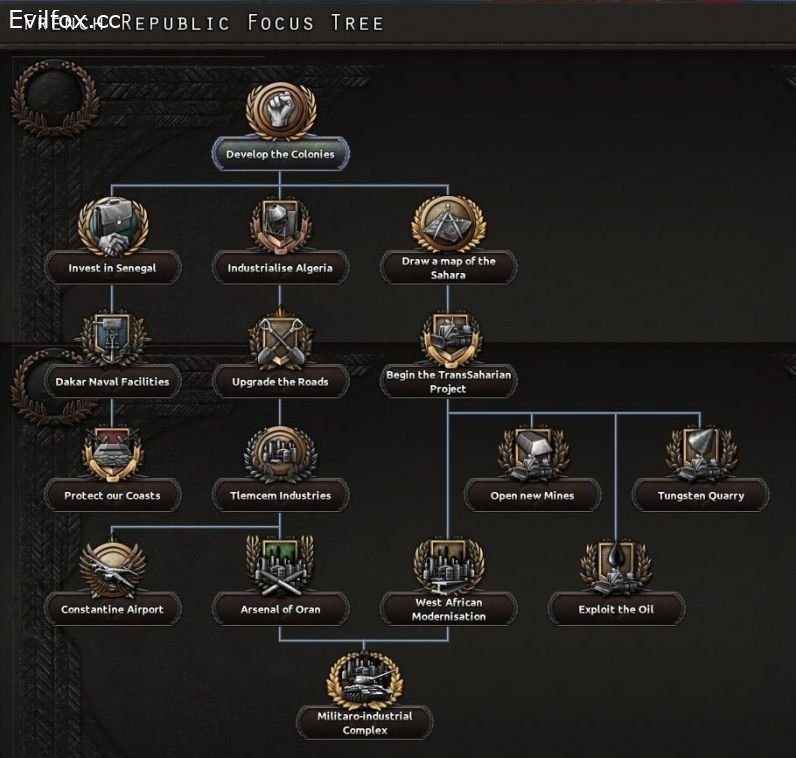Click the Arsenal of Oran label
This screenshot has height=758, width=796.
pos(280,609)
